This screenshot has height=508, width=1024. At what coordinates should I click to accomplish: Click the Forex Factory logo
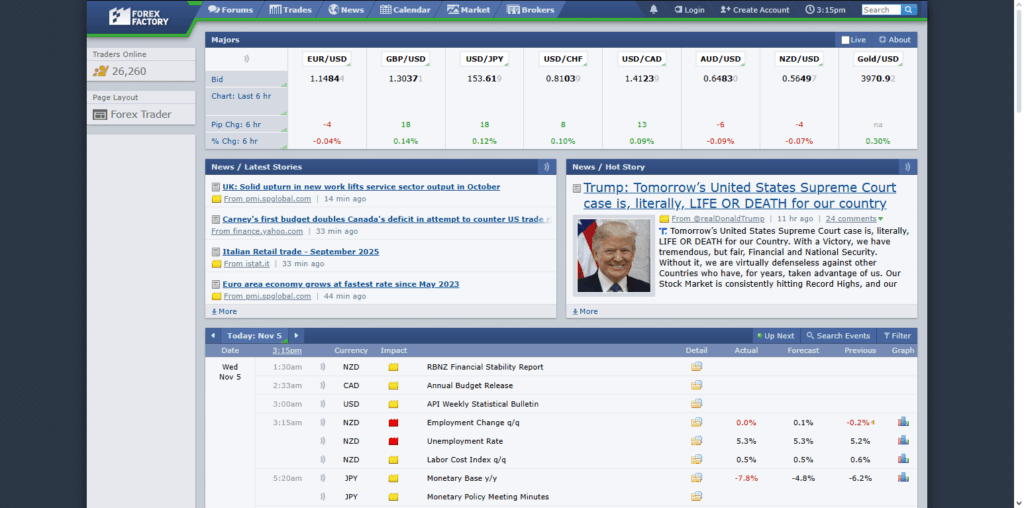pos(138,16)
